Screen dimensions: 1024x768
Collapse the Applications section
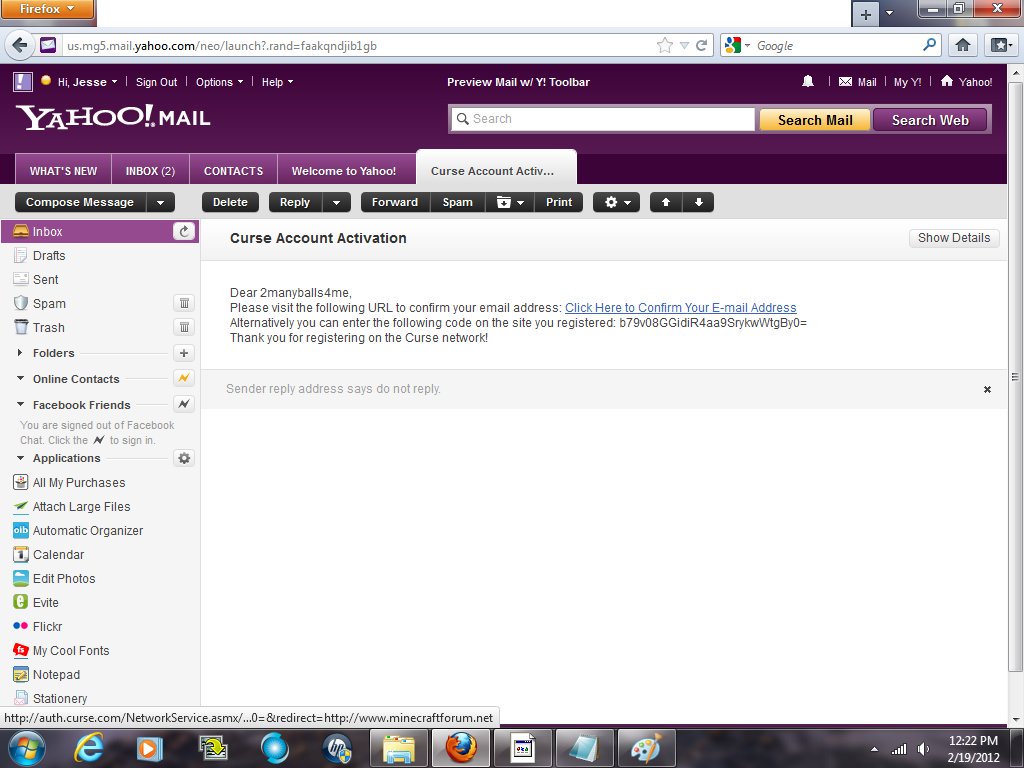point(20,458)
